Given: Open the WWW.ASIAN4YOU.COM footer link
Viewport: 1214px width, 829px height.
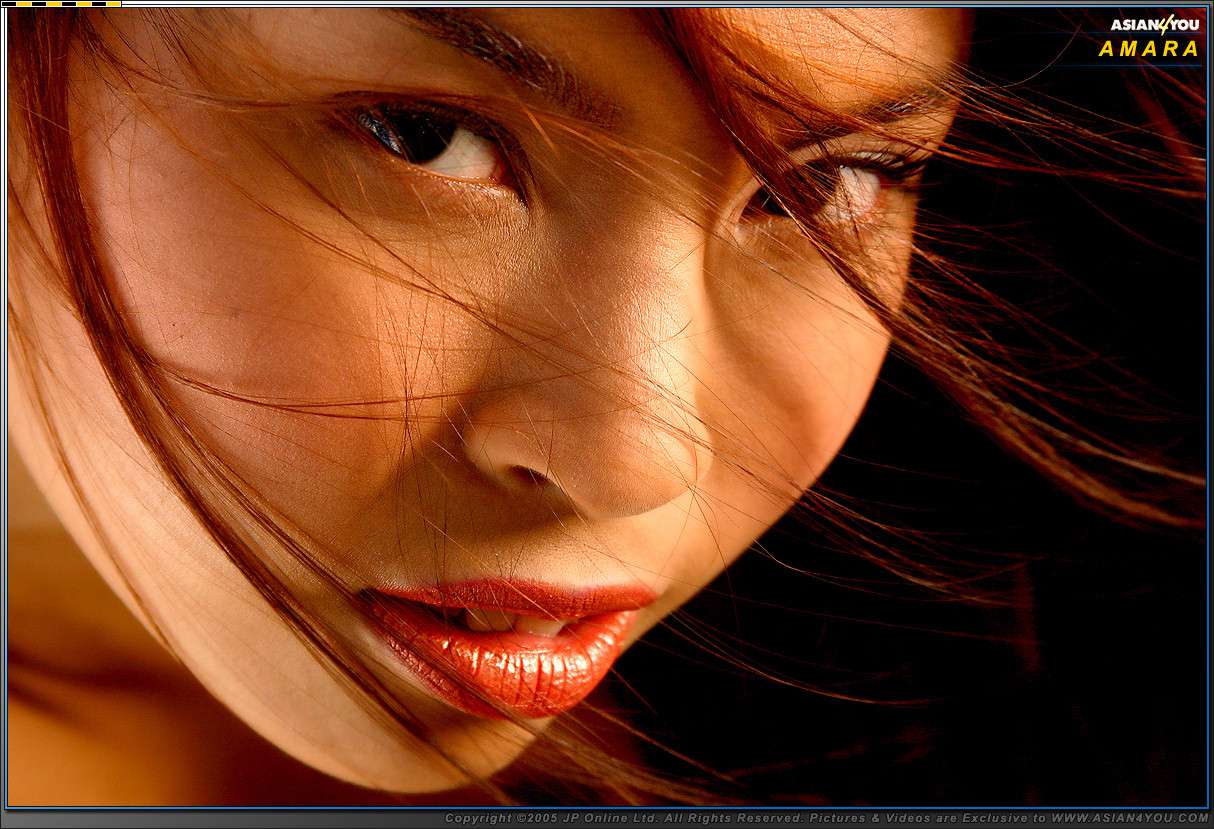Looking at the screenshot, I should pyautogui.click(x=1129, y=818).
